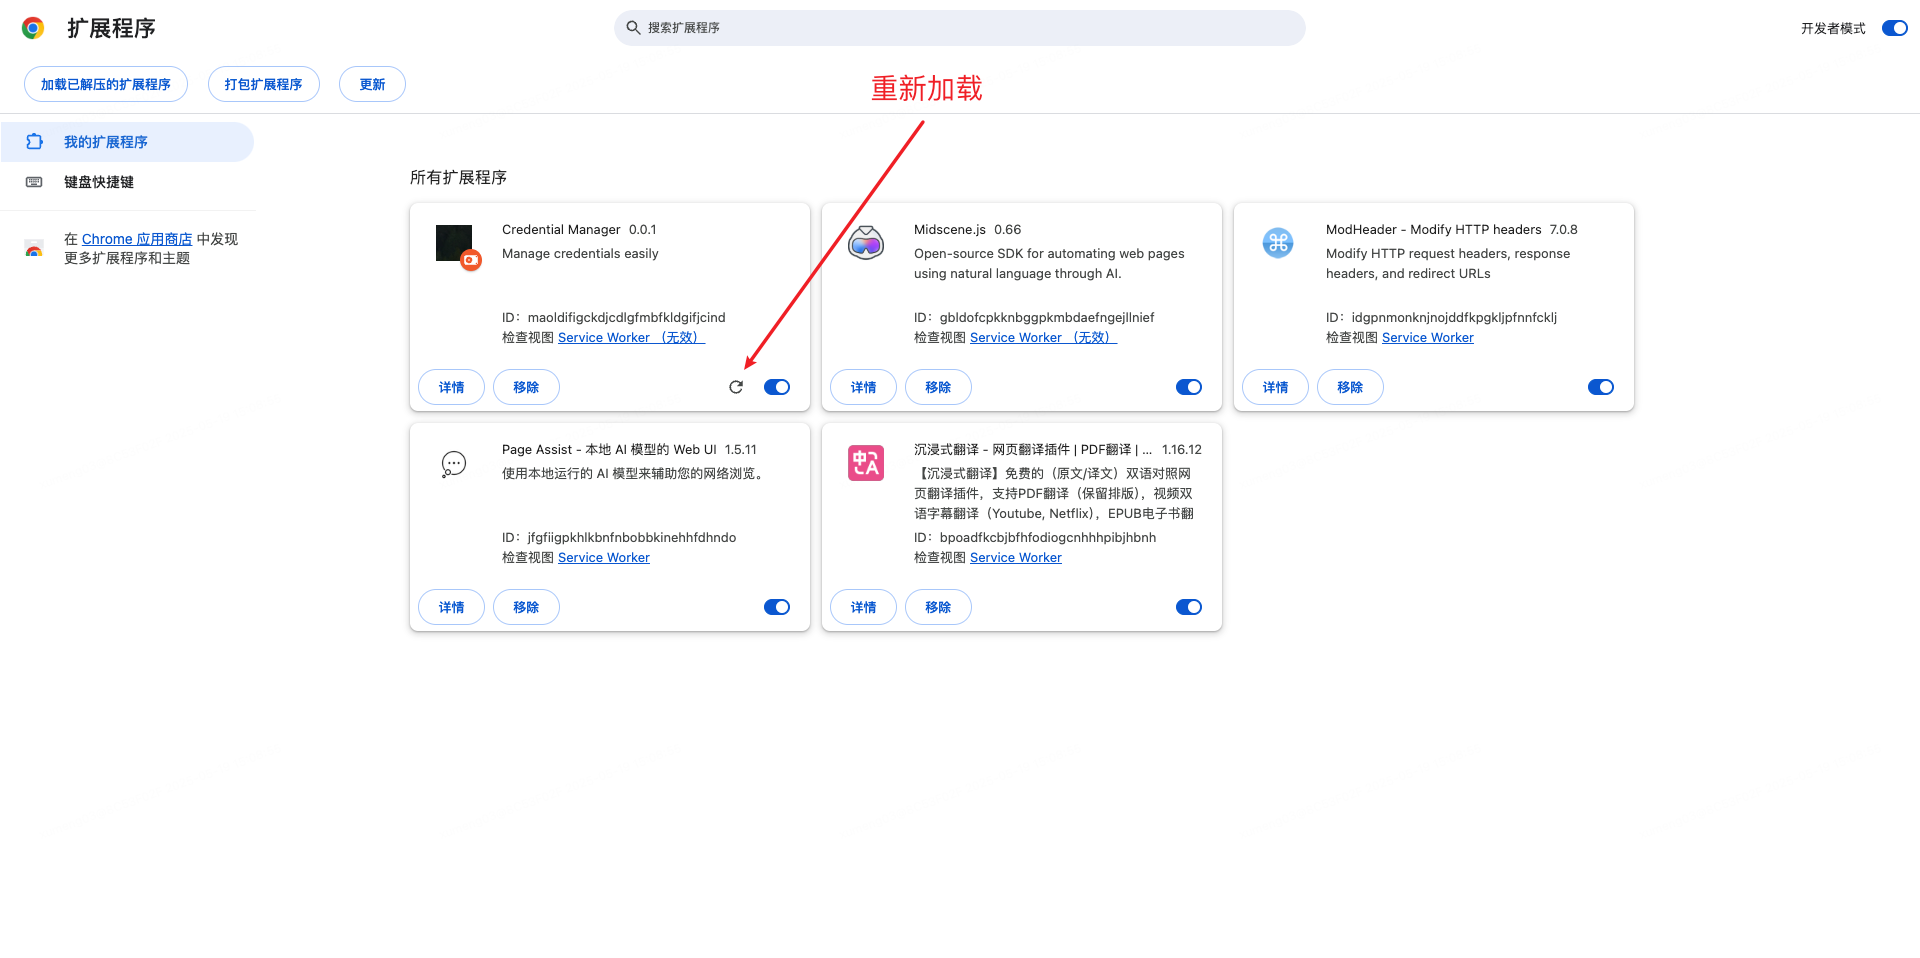1920x958 pixels.
Task: Inspect ModHeader Service Worker link
Action: tap(1427, 337)
